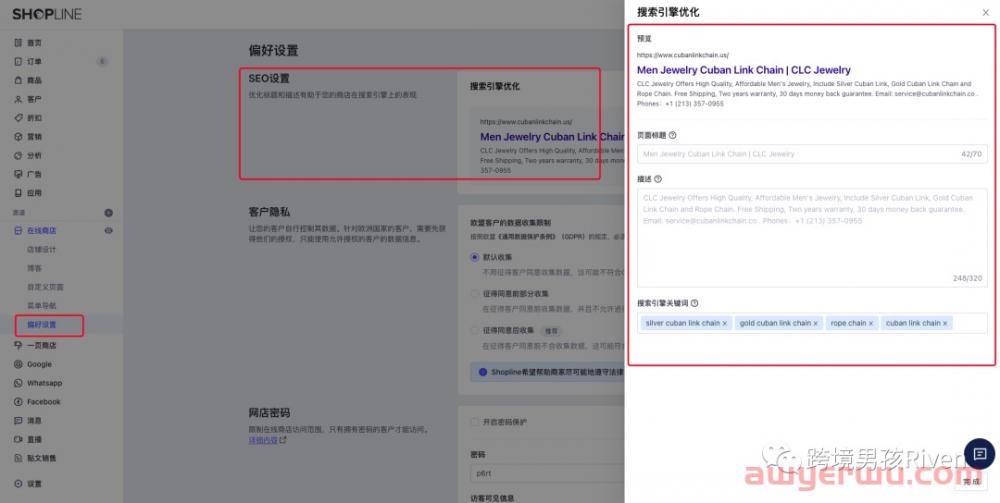Remove the 'rope chain' keyword tag
This screenshot has width=1000, height=503.
point(871,324)
